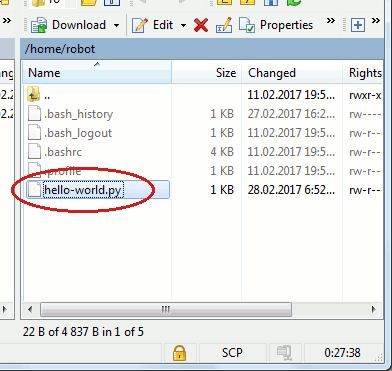This screenshot has width=392, height=371.
Task: Sort files by the Name column header
Action: (97, 73)
